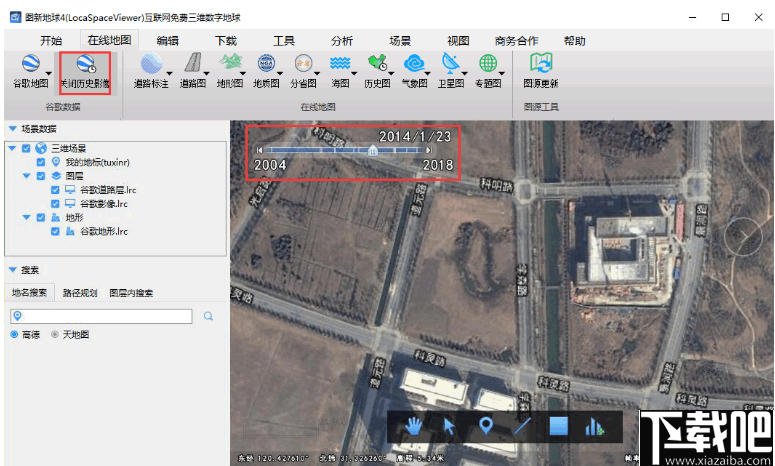Click the place name search input field

pyautogui.click(x=101, y=316)
